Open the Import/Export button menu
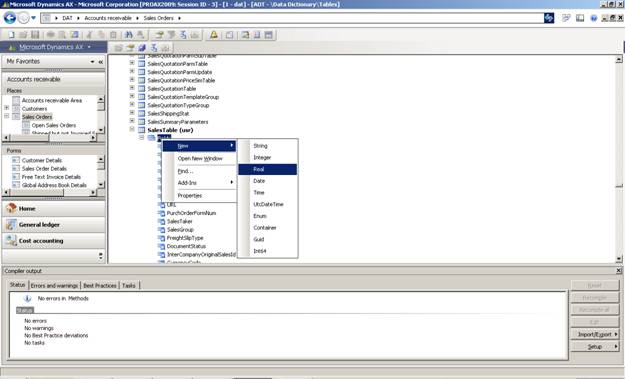The image size is (625, 379). (x=595, y=334)
